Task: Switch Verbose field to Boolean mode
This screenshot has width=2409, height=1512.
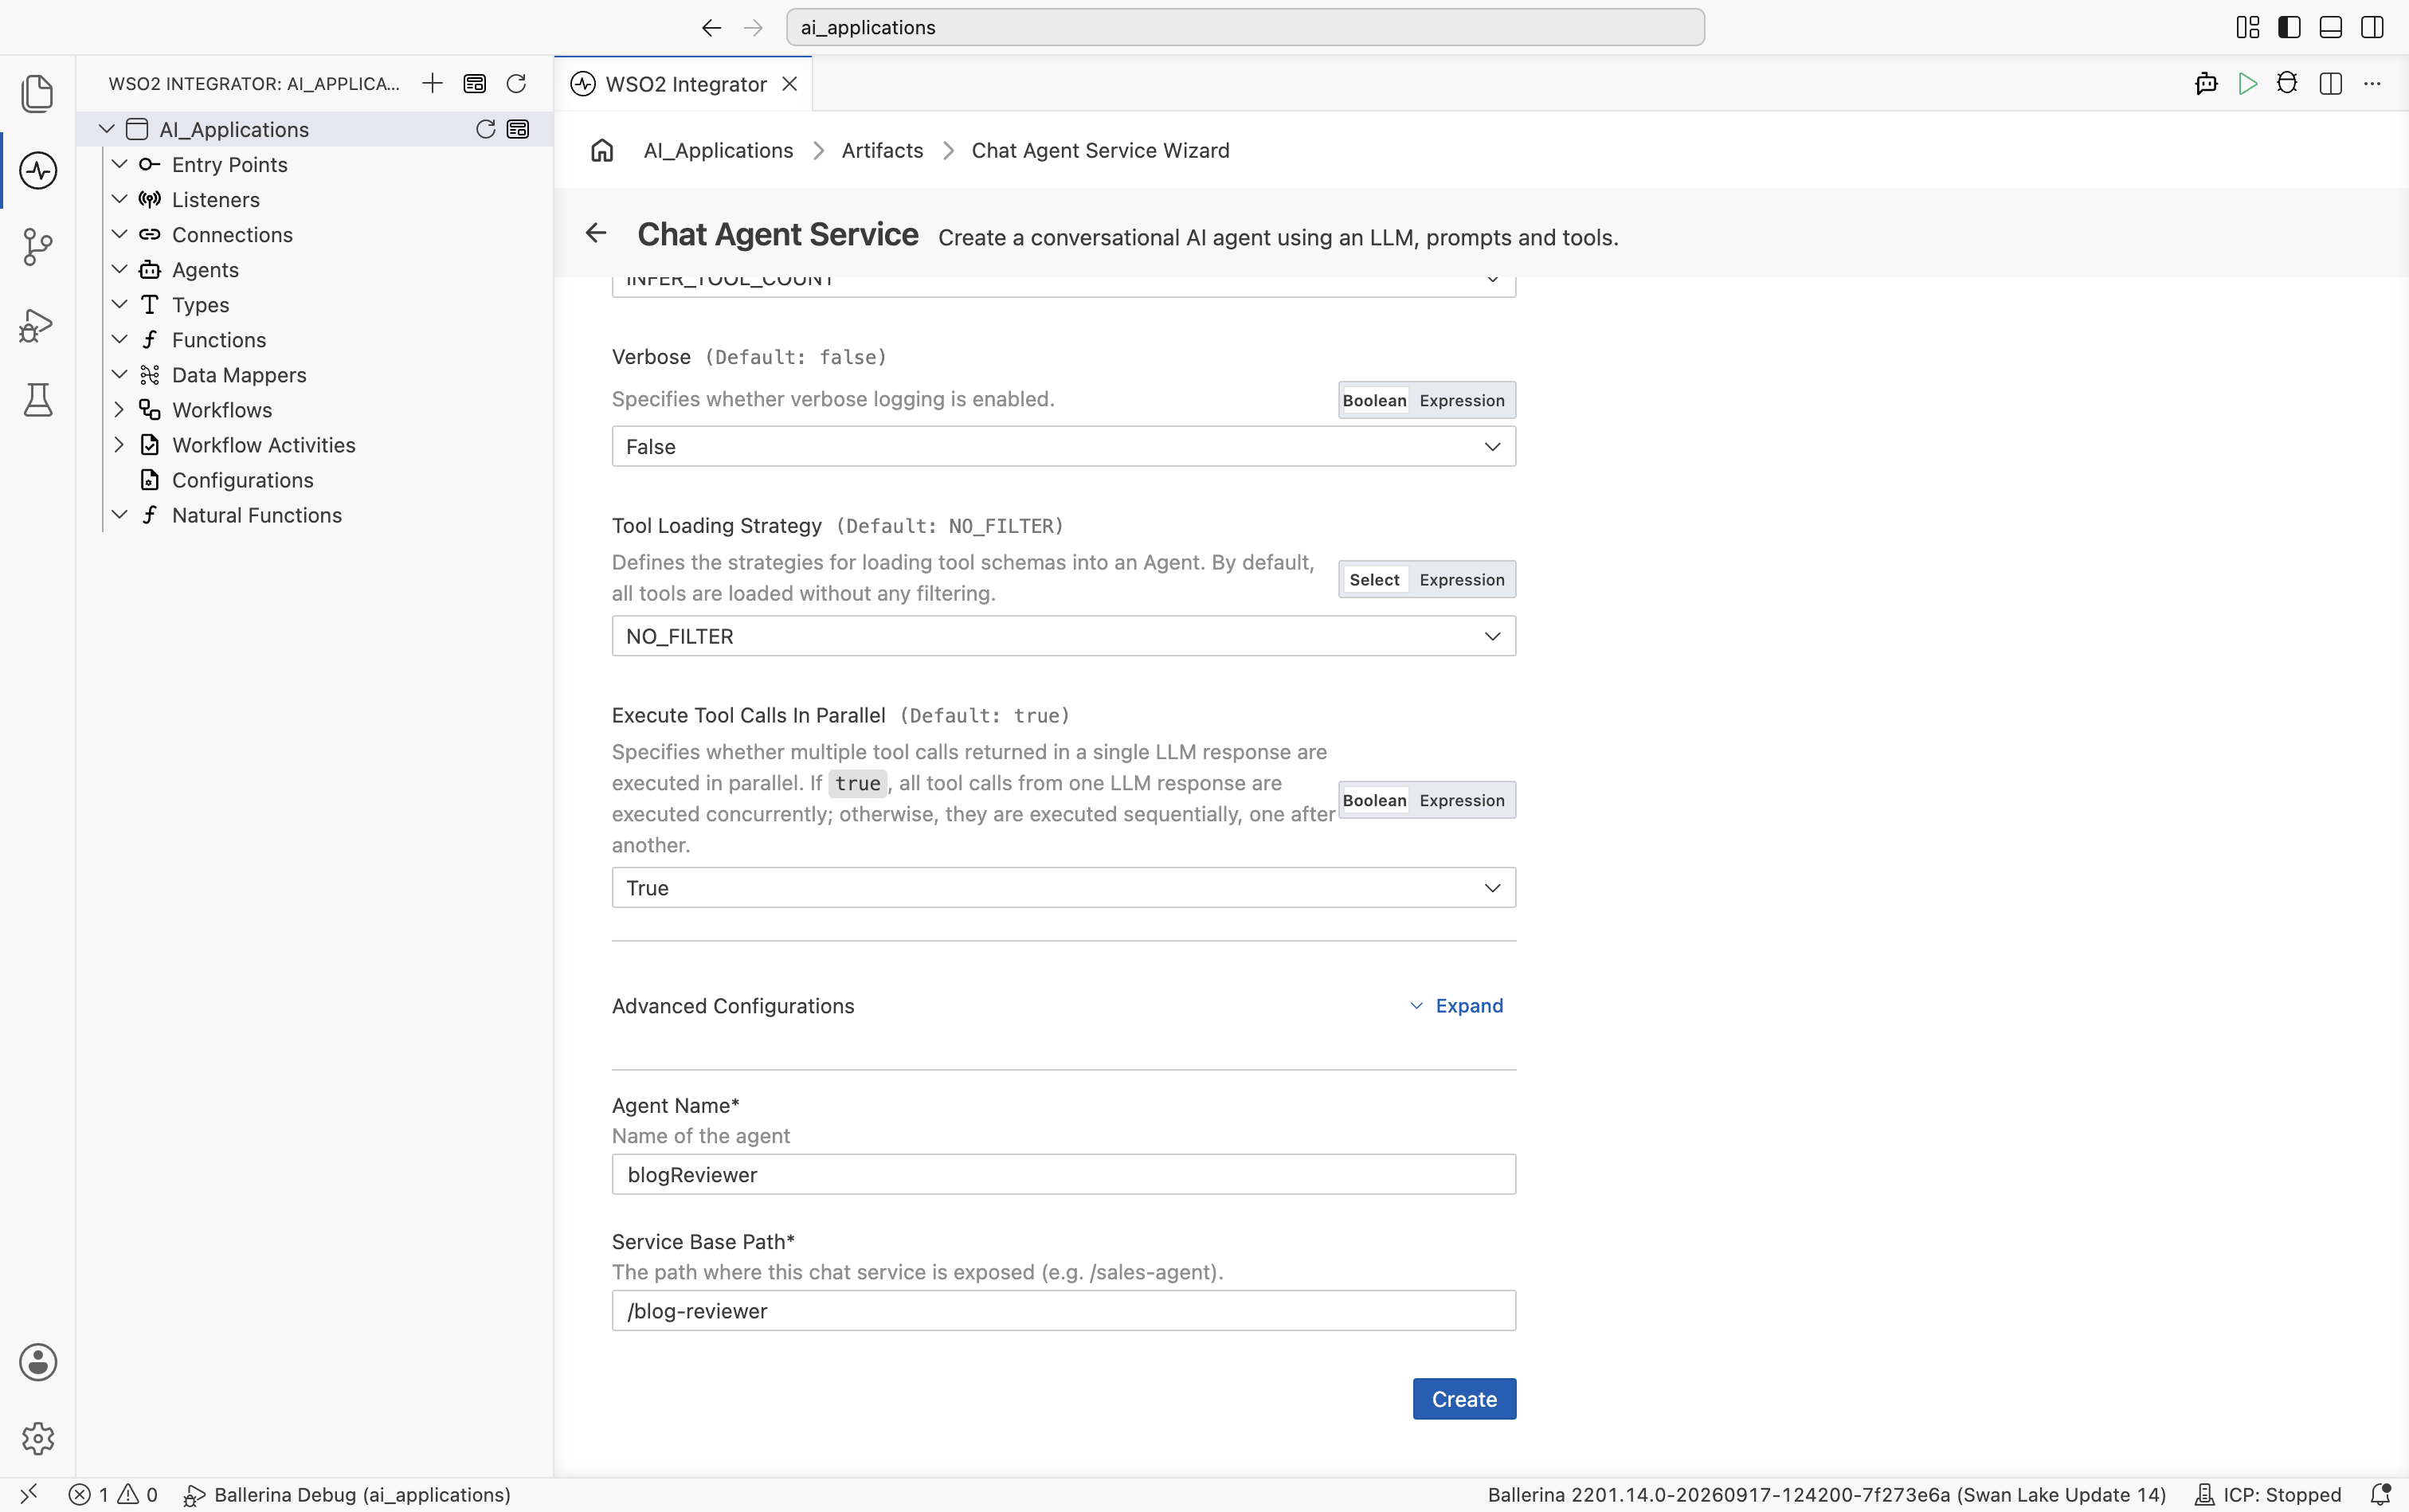Action: click(1374, 400)
